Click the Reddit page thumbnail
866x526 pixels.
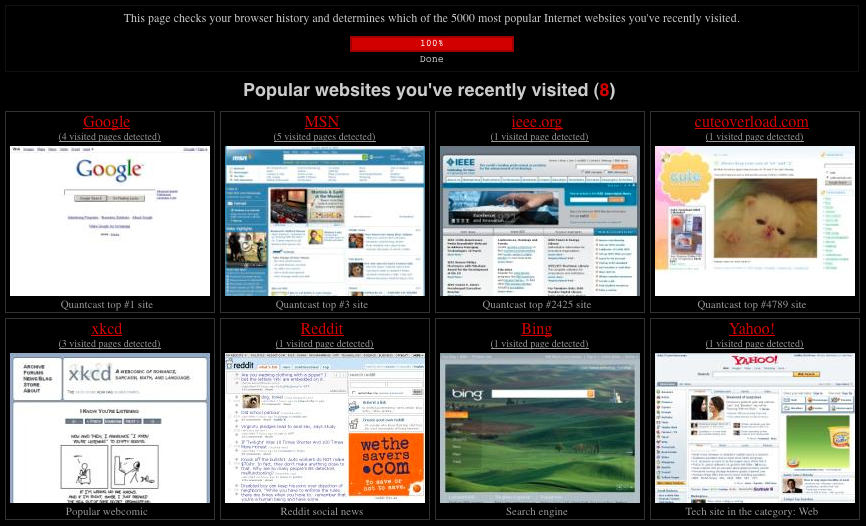pyautogui.click(x=325, y=428)
